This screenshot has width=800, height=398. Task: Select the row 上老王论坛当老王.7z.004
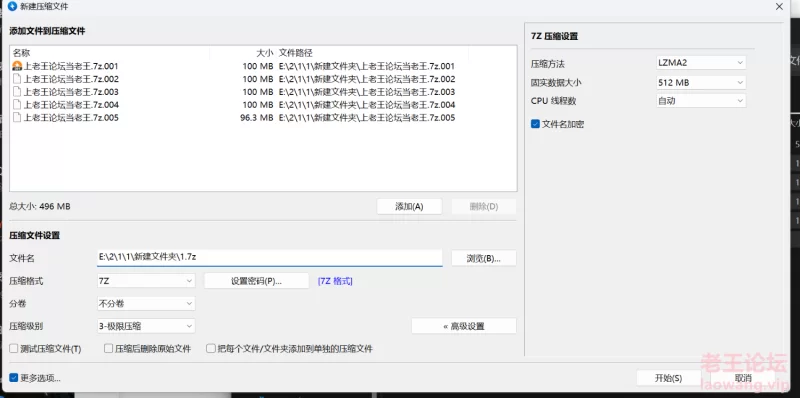click(x=263, y=105)
